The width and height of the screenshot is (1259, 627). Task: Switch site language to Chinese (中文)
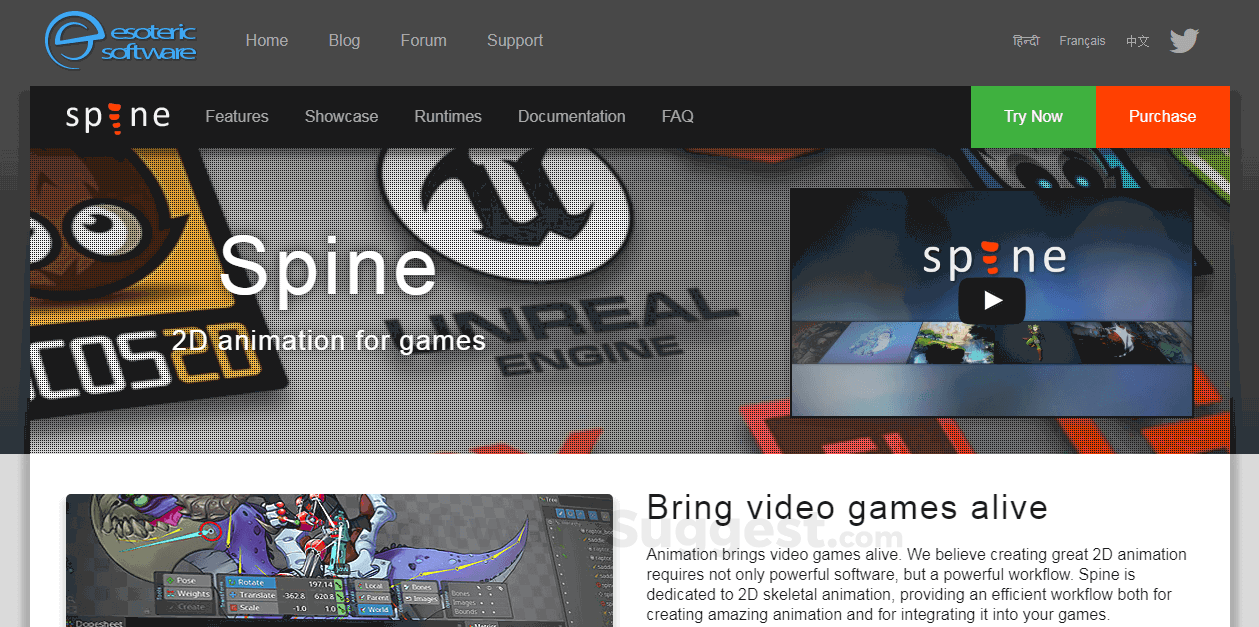tap(1138, 41)
